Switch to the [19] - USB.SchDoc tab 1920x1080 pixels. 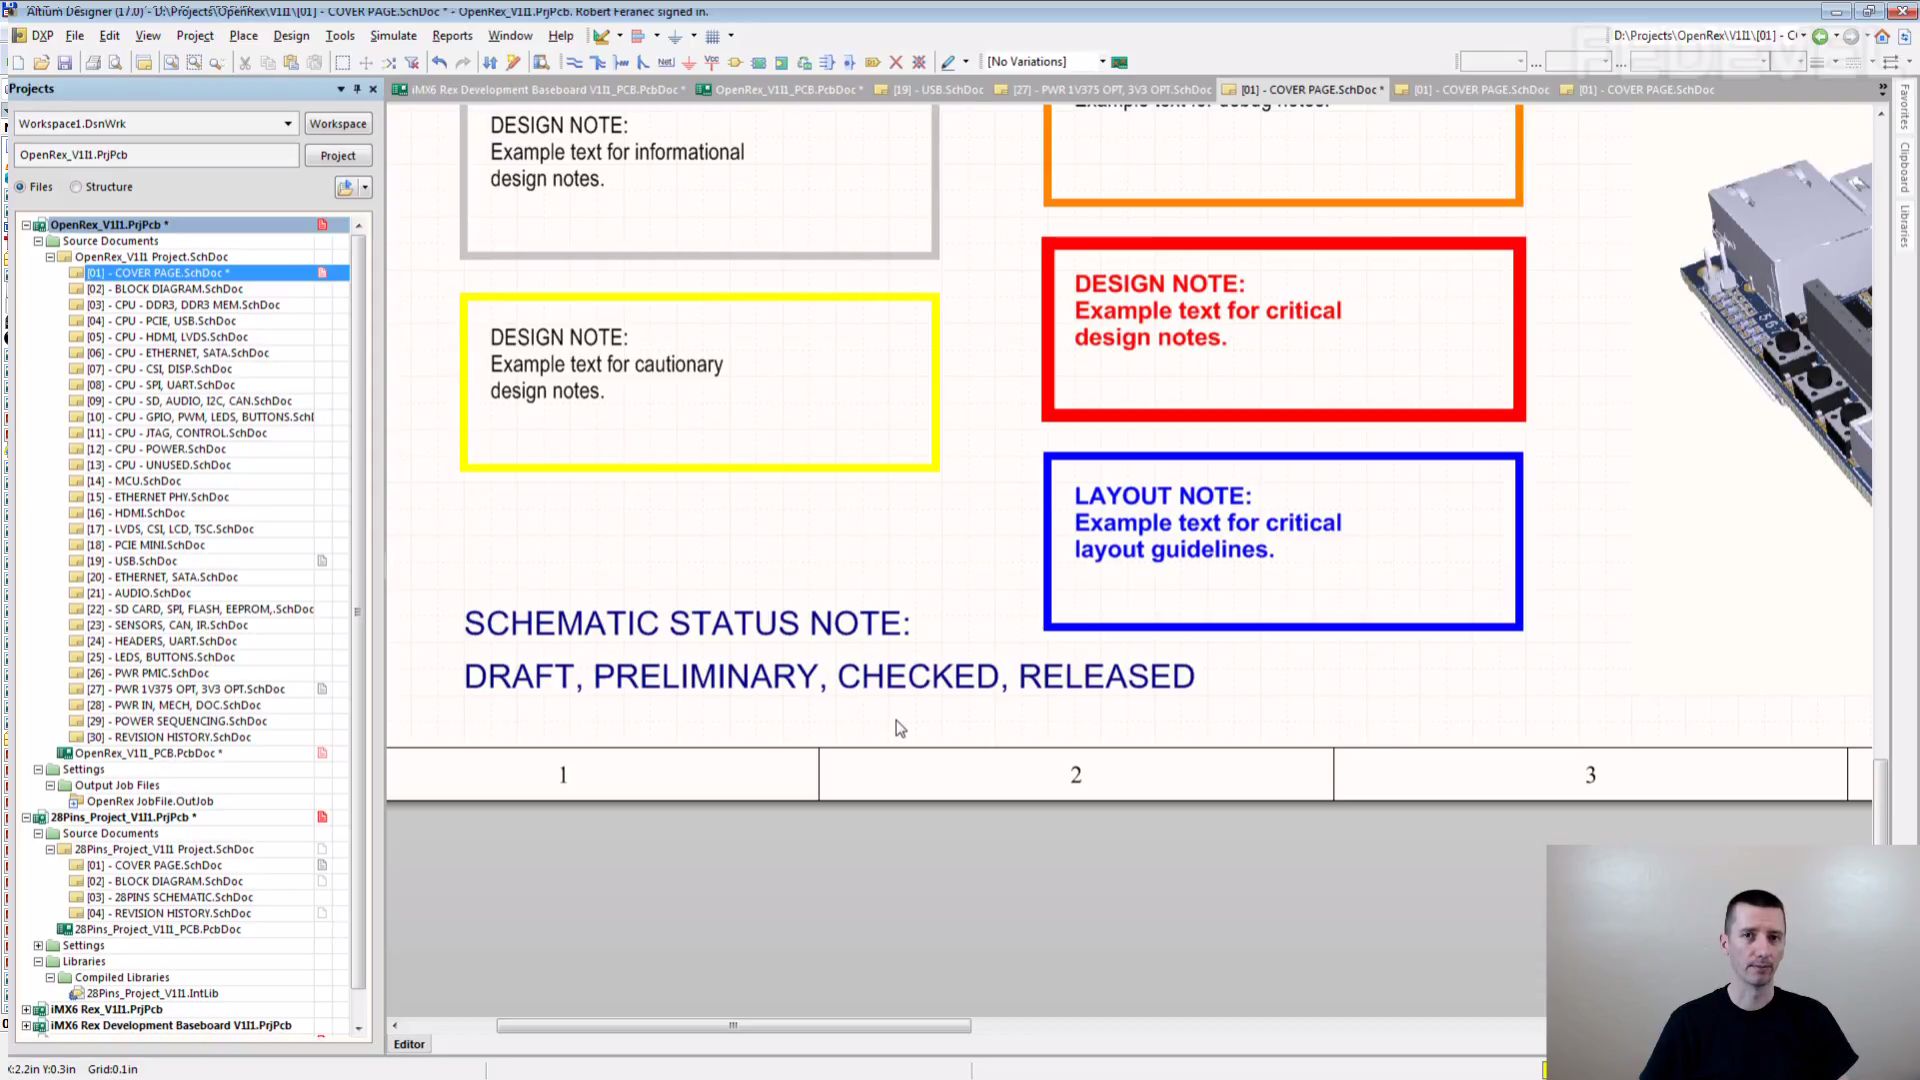937,90
